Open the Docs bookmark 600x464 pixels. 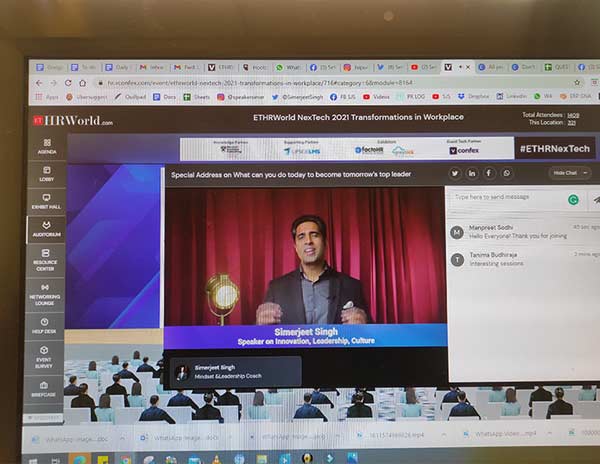[x=165, y=97]
